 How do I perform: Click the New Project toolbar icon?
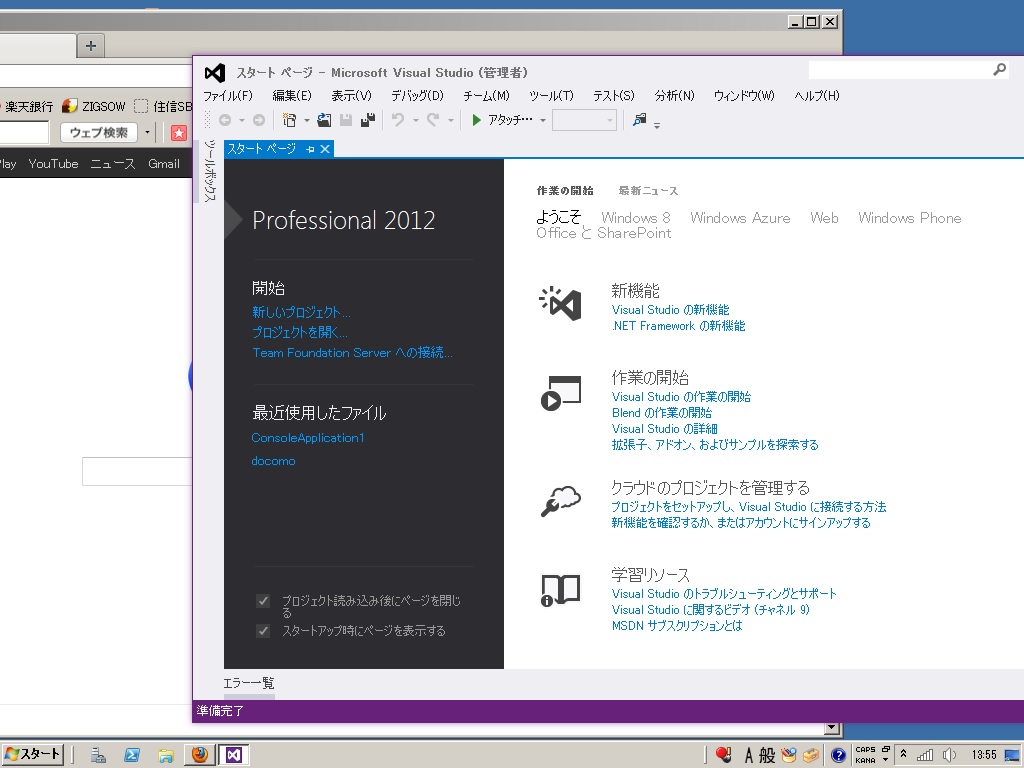(289, 120)
